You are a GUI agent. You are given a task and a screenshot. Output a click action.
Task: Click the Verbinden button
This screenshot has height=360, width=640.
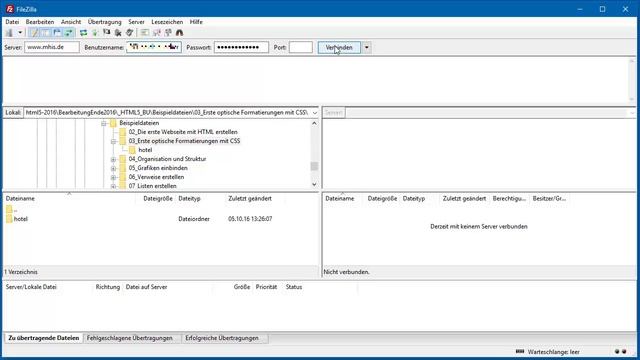click(339, 47)
